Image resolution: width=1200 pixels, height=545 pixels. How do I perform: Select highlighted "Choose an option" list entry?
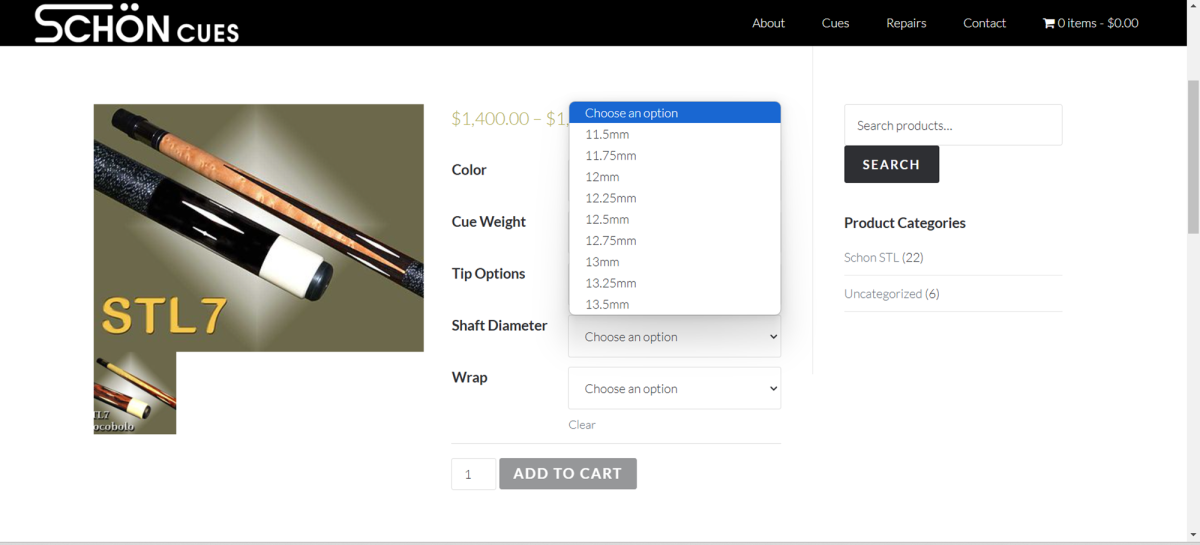coord(631,113)
